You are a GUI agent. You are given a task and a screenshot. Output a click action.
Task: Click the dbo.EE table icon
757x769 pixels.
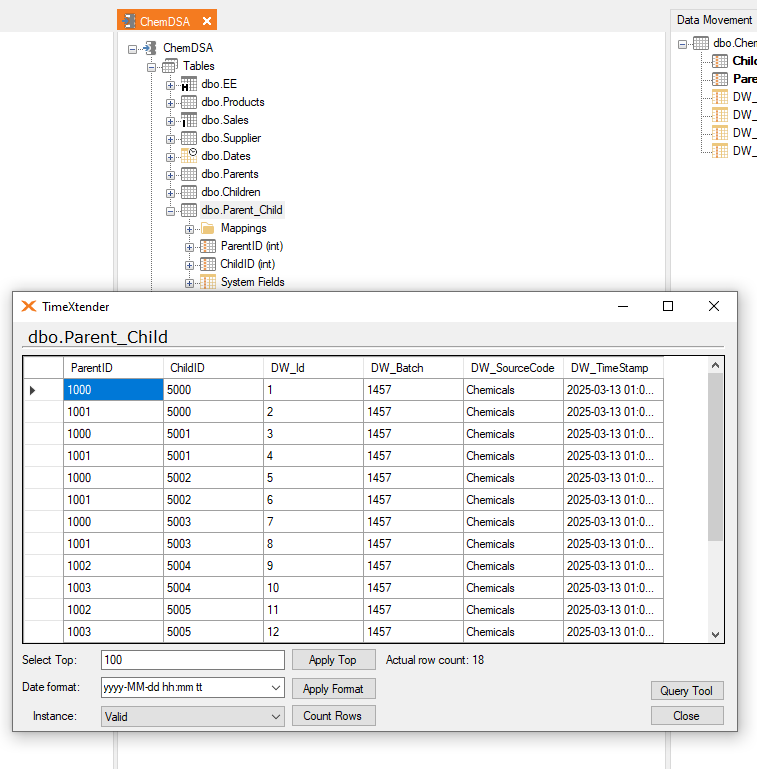189,84
